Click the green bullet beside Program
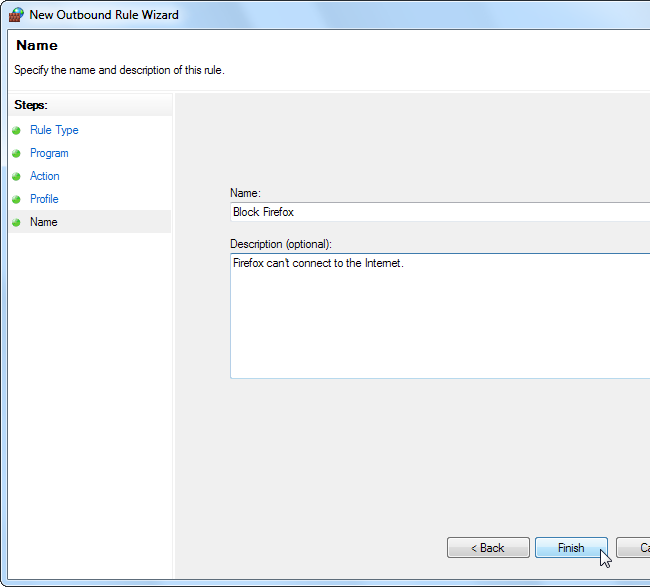Screen dimensions: 650x587 coord(16,153)
